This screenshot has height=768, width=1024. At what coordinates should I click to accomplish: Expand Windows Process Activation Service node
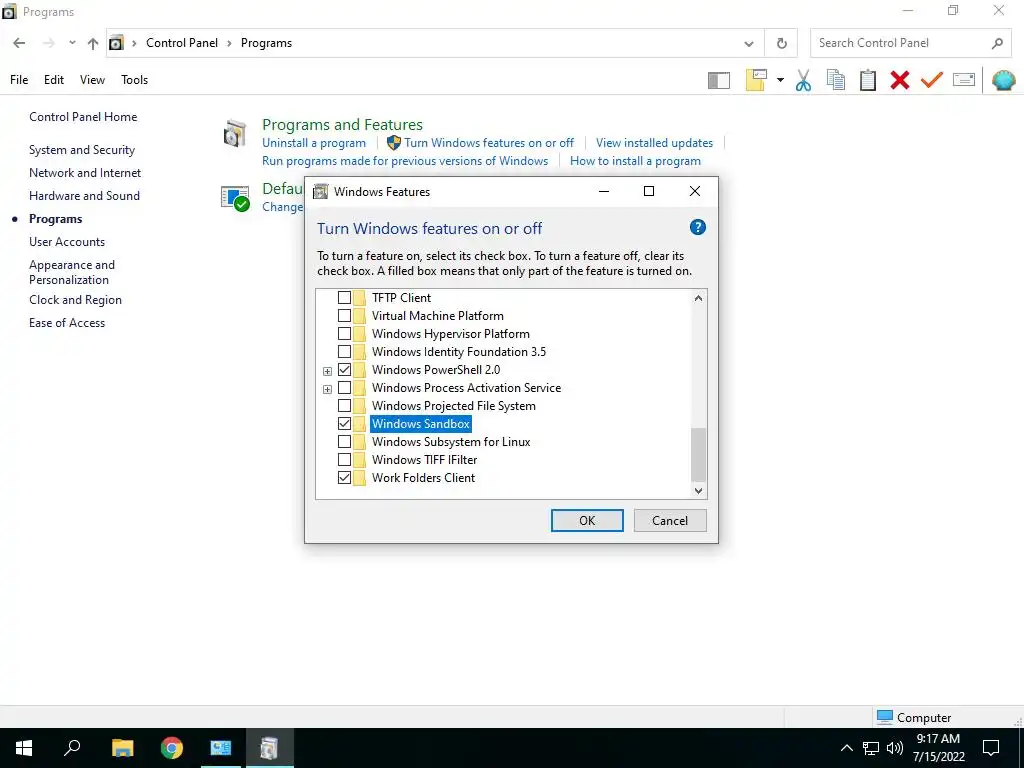click(x=327, y=389)
